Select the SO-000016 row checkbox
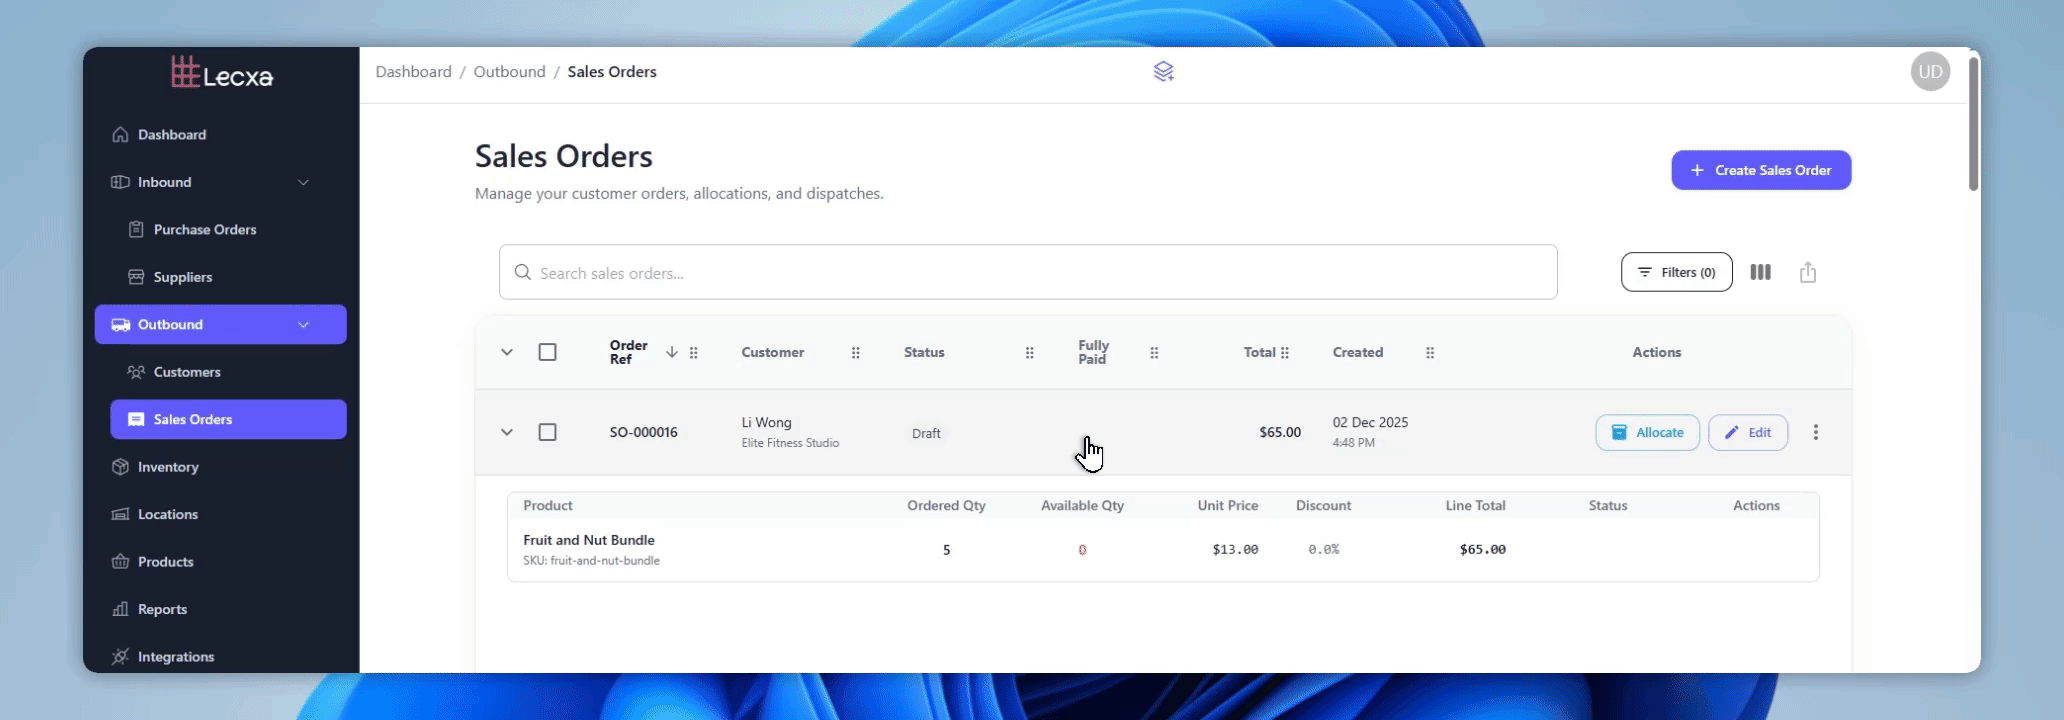 click(x=547, y=432)
